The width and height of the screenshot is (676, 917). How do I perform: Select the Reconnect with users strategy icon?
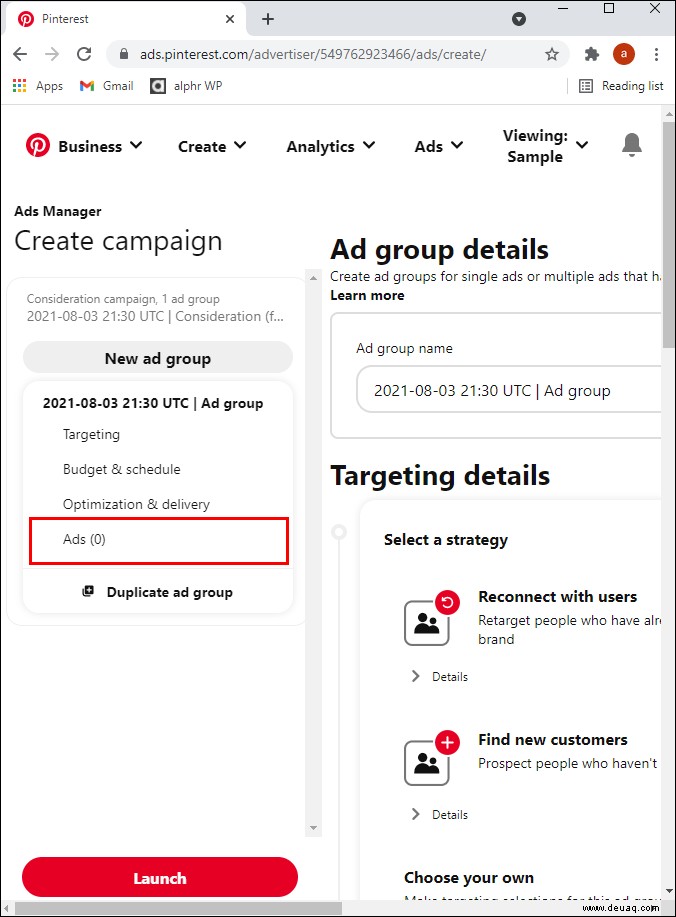[x=432, y=618]
